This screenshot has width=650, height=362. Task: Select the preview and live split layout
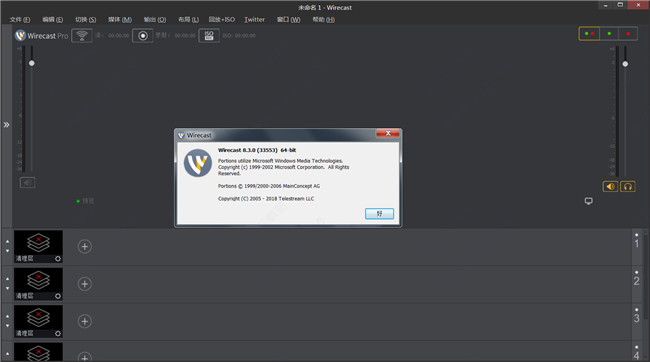(589, 34)
